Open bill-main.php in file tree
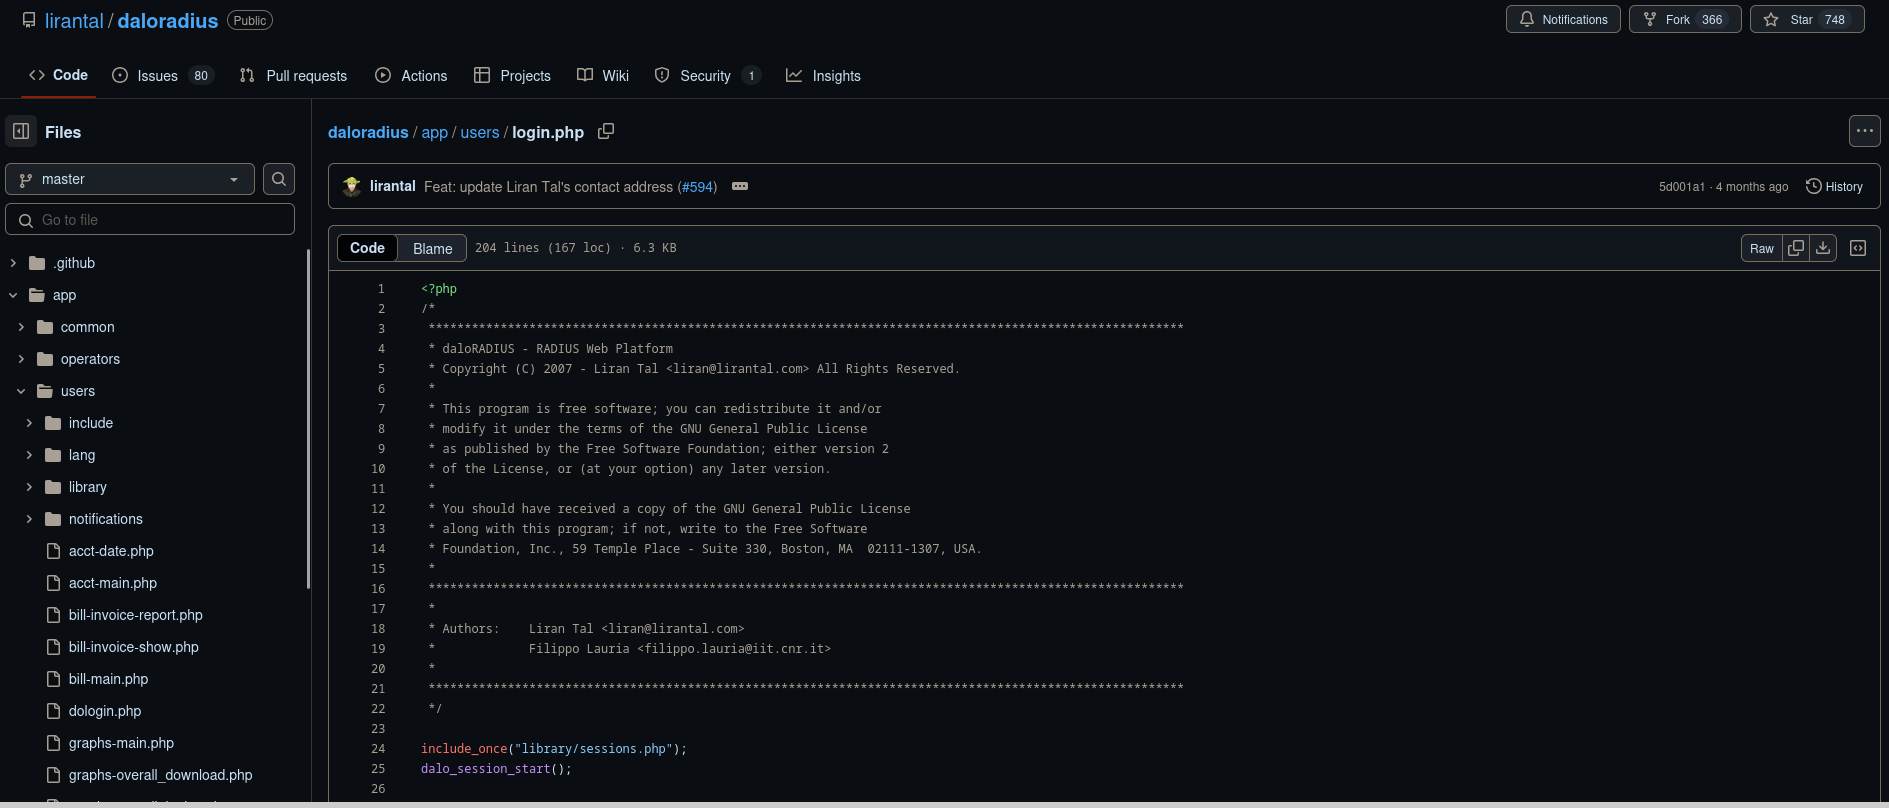1889x808 pixels. (x=108, y=679)
